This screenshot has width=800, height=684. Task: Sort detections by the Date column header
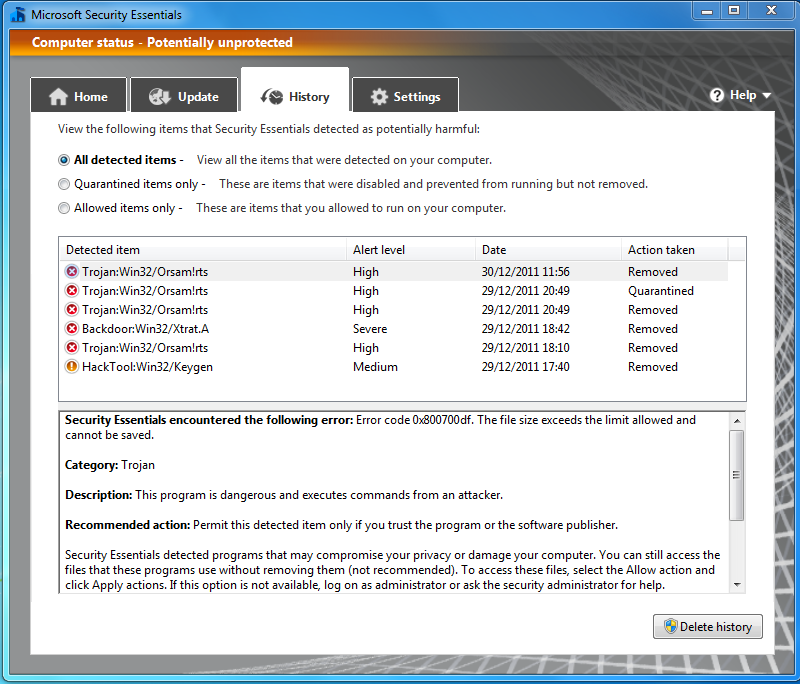[x=494, y=250]
